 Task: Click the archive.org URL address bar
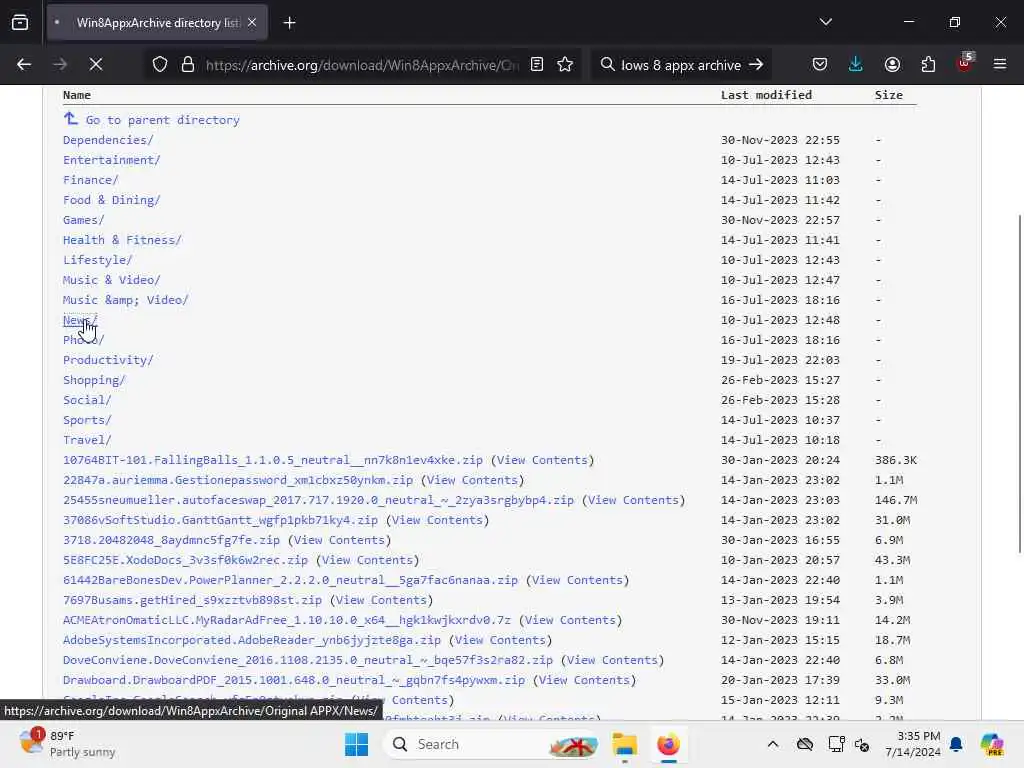(x=362, y=65)
